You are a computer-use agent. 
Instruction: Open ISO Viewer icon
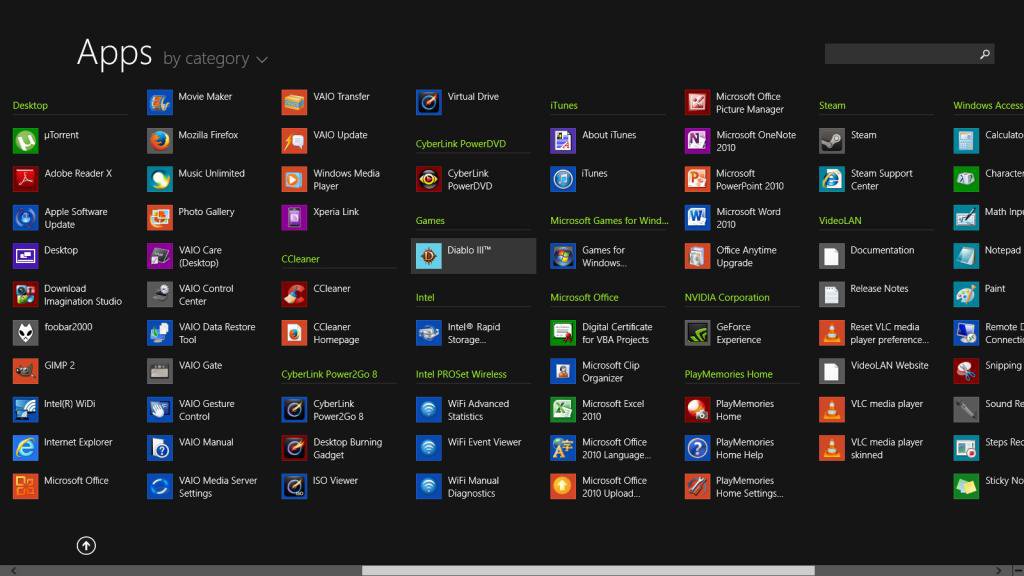(x=295, y=487)
